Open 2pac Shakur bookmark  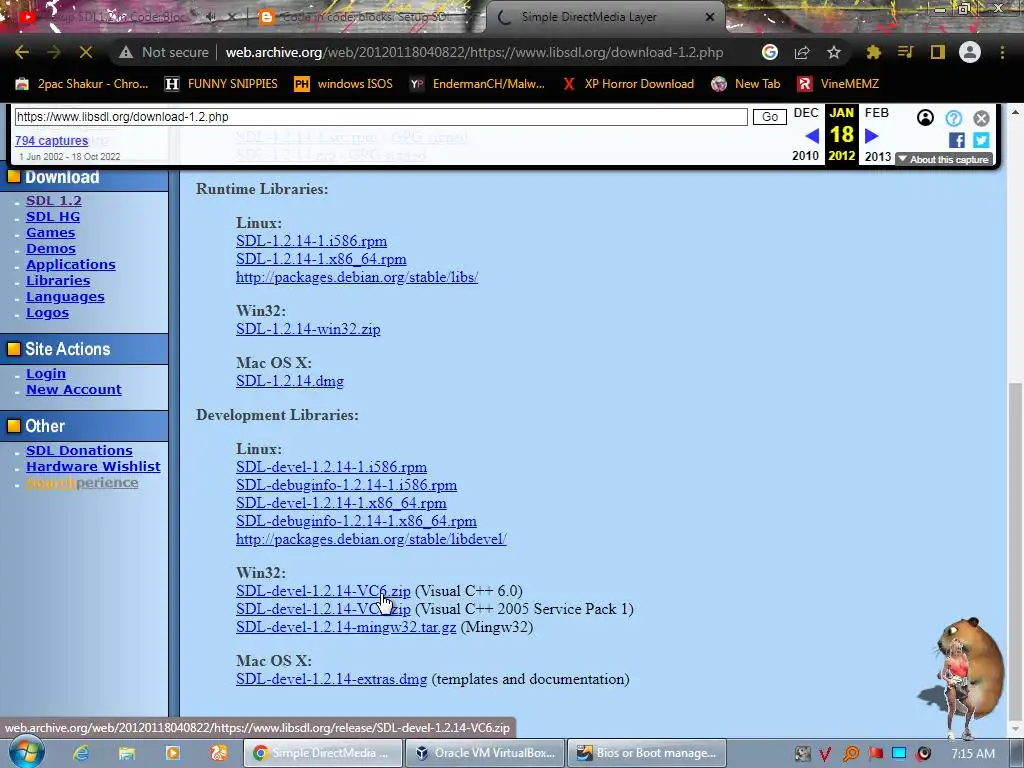pyautogui.click(x=83, y=84)
